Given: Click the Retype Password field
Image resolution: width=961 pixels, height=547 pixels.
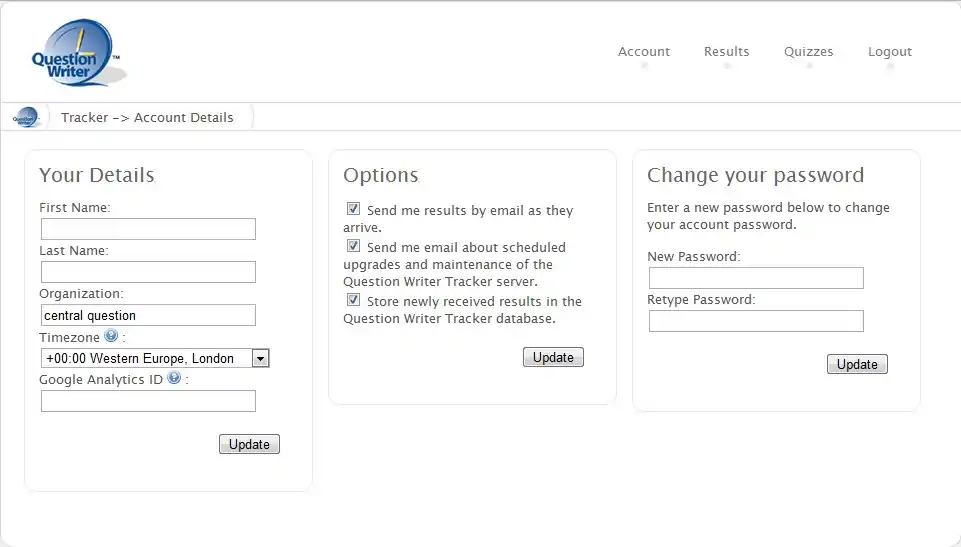Looking at the screenshot, I should (756, 321).
